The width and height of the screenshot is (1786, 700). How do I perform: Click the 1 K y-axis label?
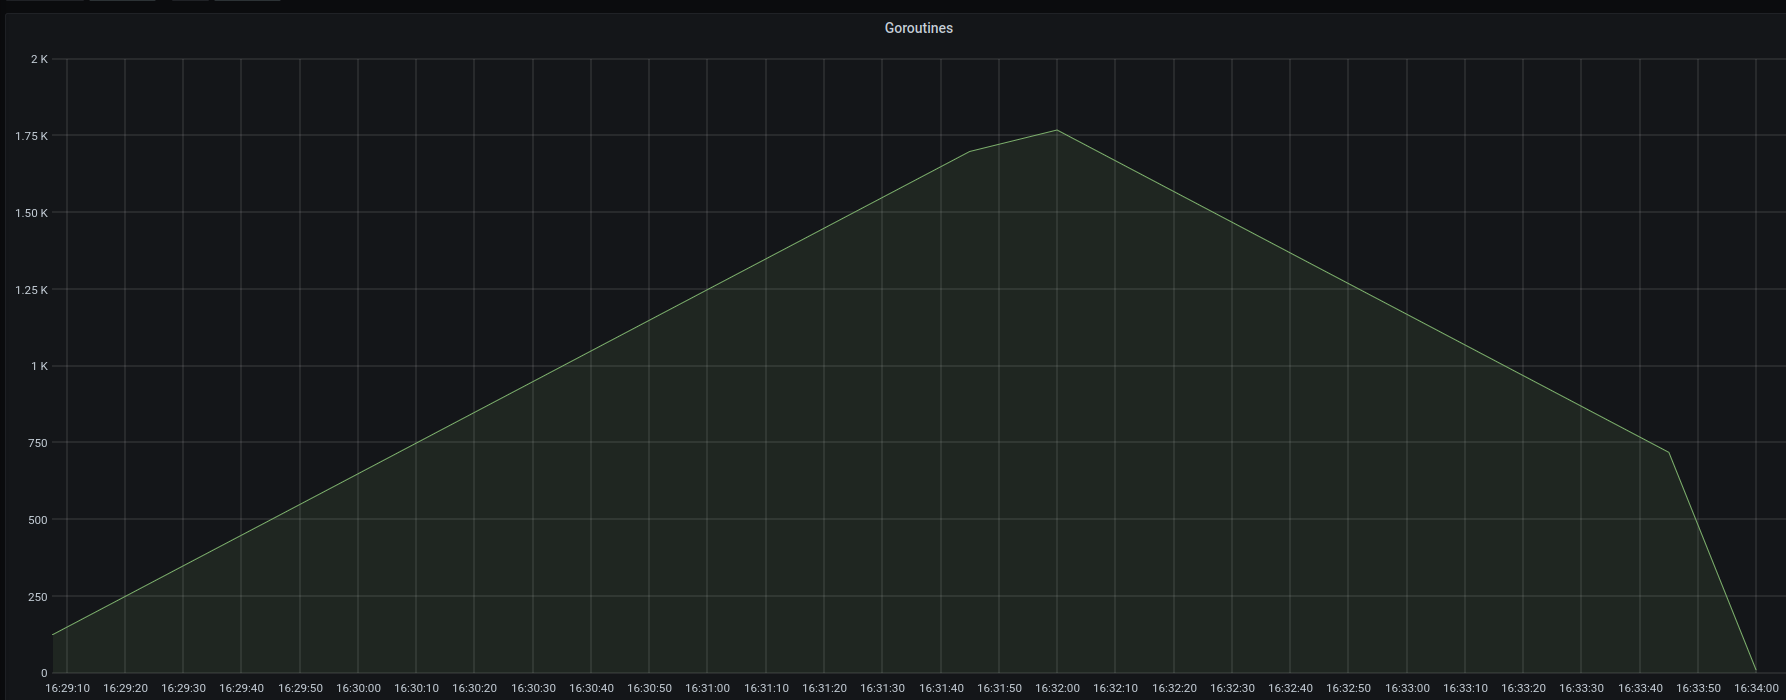coord(39,366)
